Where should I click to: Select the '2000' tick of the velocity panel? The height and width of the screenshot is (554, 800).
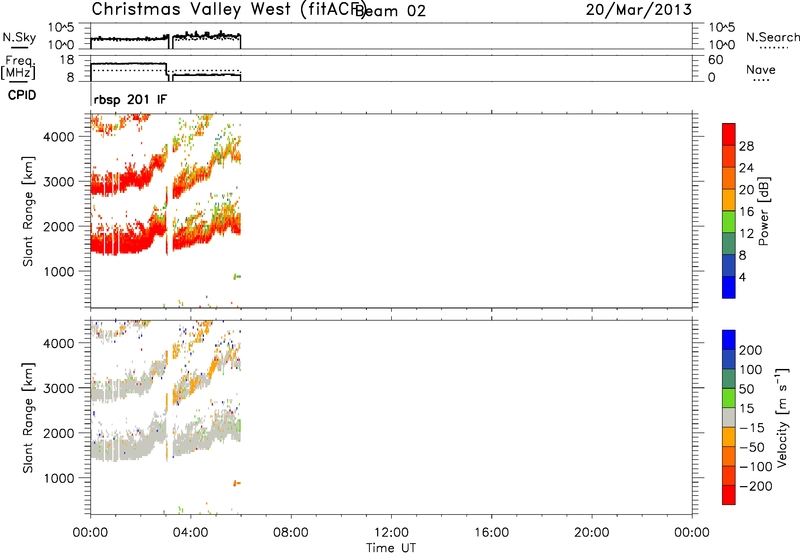click(x=59, y=433)
